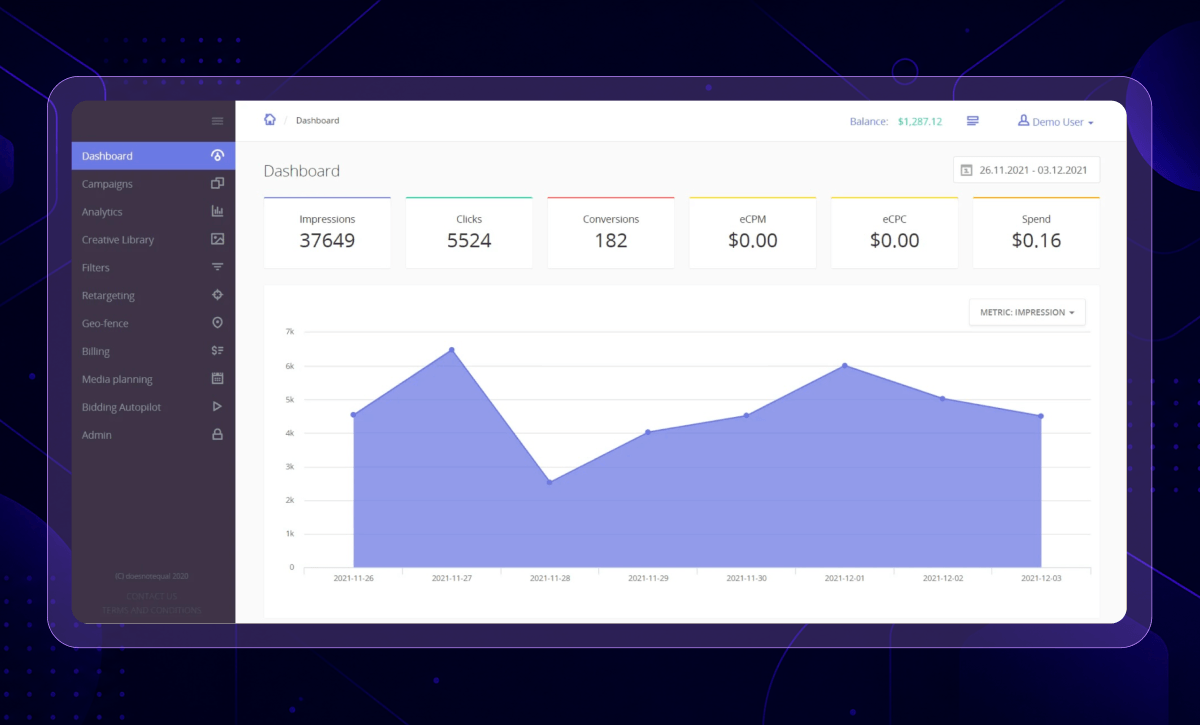Open Billing via its dollar icon
The width and height of the screenshot is (1200, 725).
217,351
